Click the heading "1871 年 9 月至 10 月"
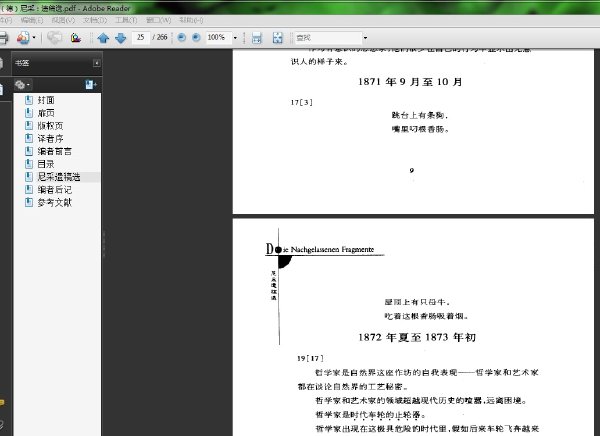The width and height of the screenshot is (600, 436). pos(410,82)
